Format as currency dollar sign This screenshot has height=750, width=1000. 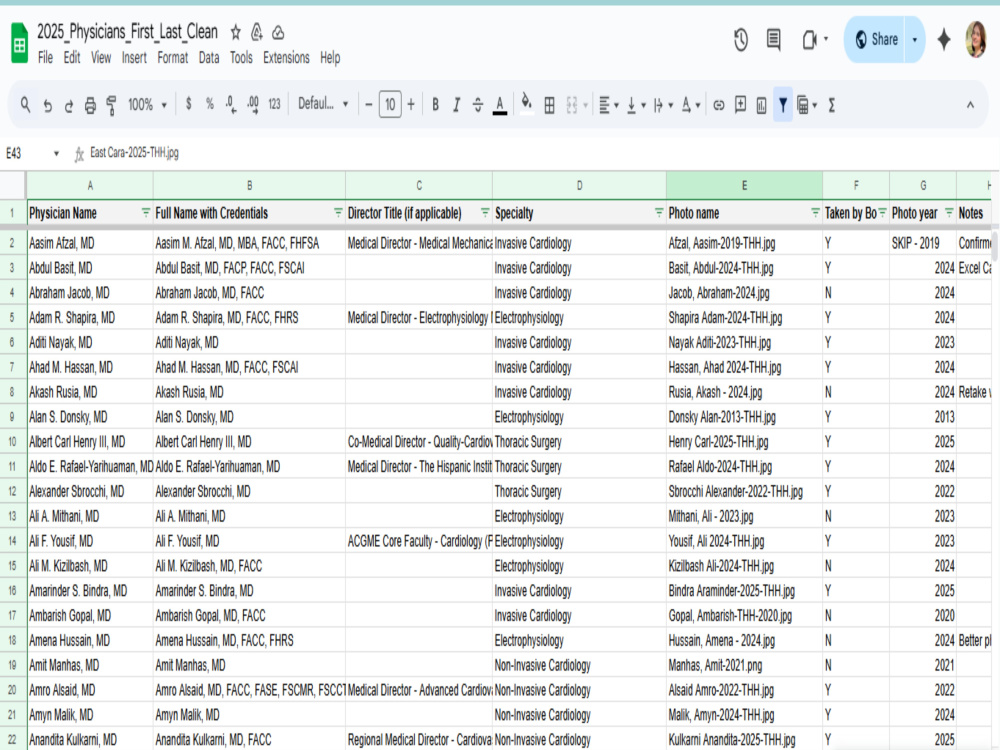(188, 104)
